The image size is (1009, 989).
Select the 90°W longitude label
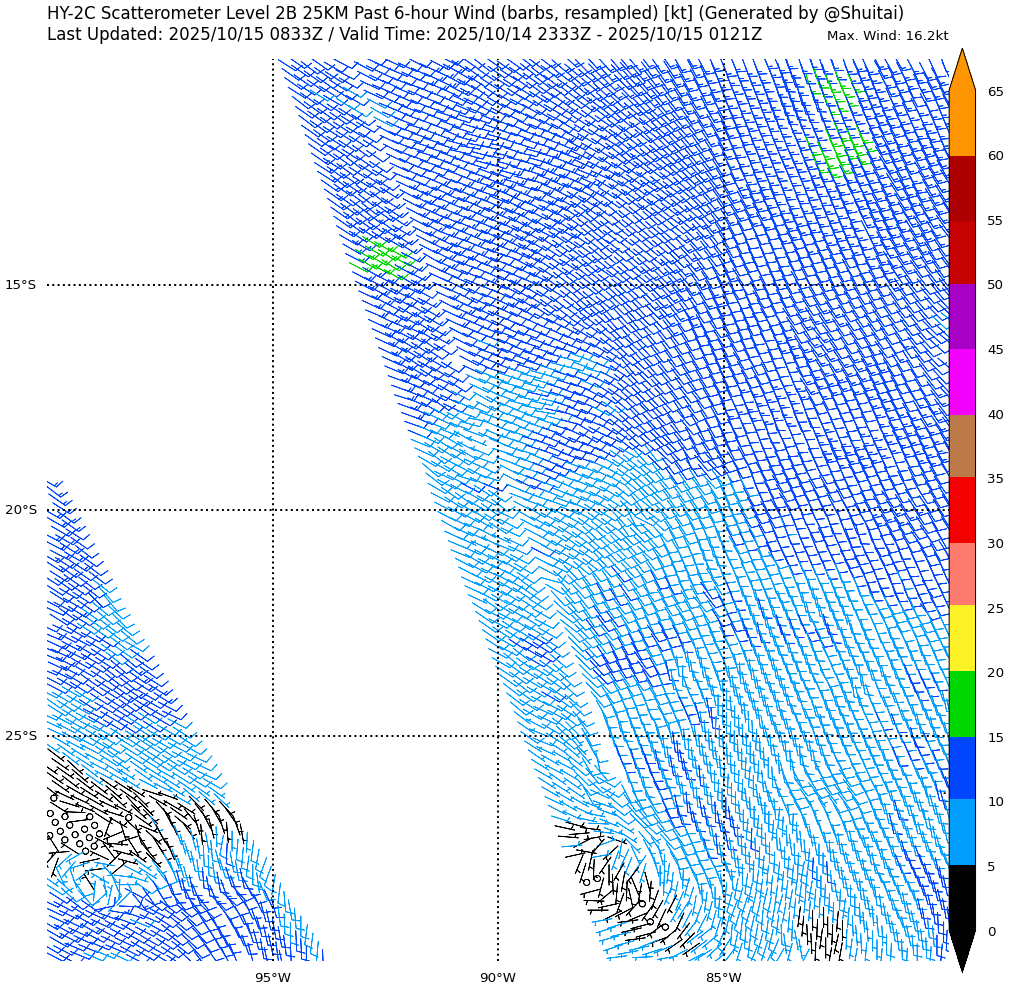(498, 978)
